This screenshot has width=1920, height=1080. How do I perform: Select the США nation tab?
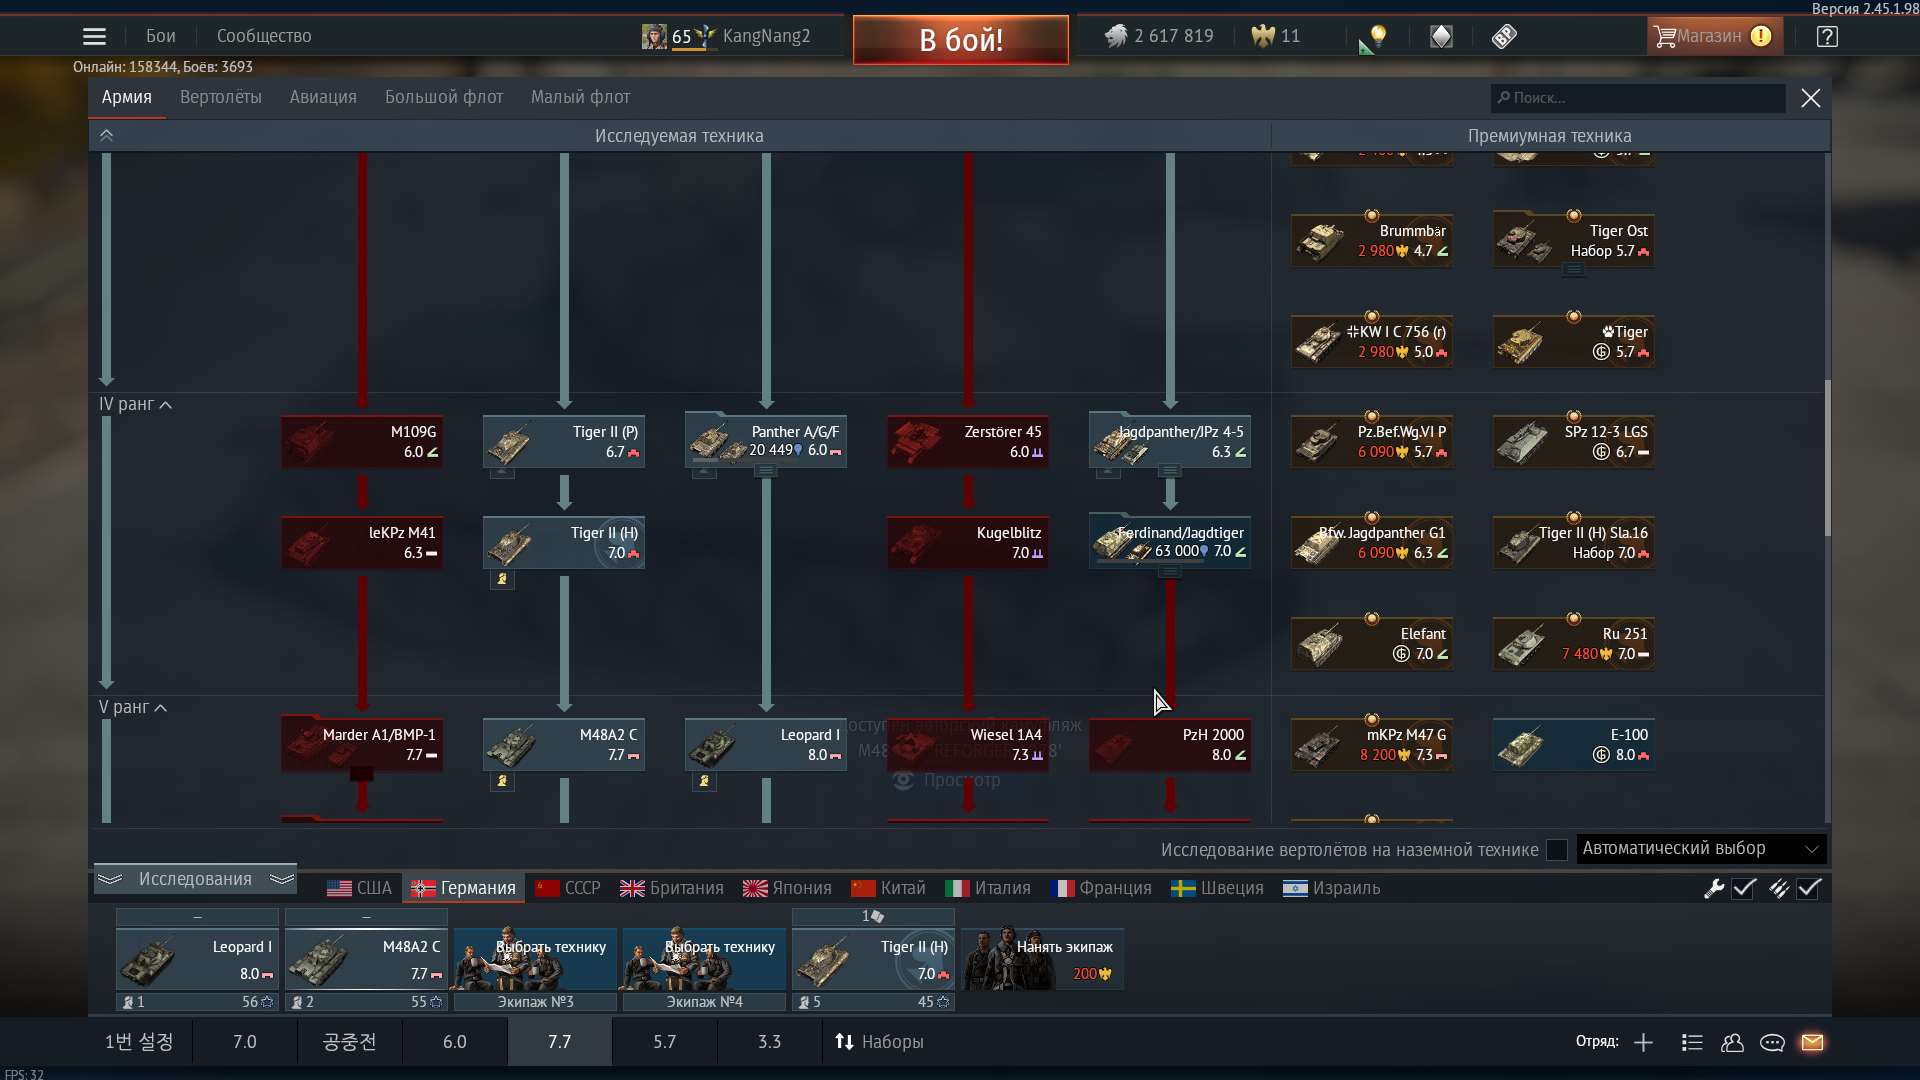(x=360, y=888)
